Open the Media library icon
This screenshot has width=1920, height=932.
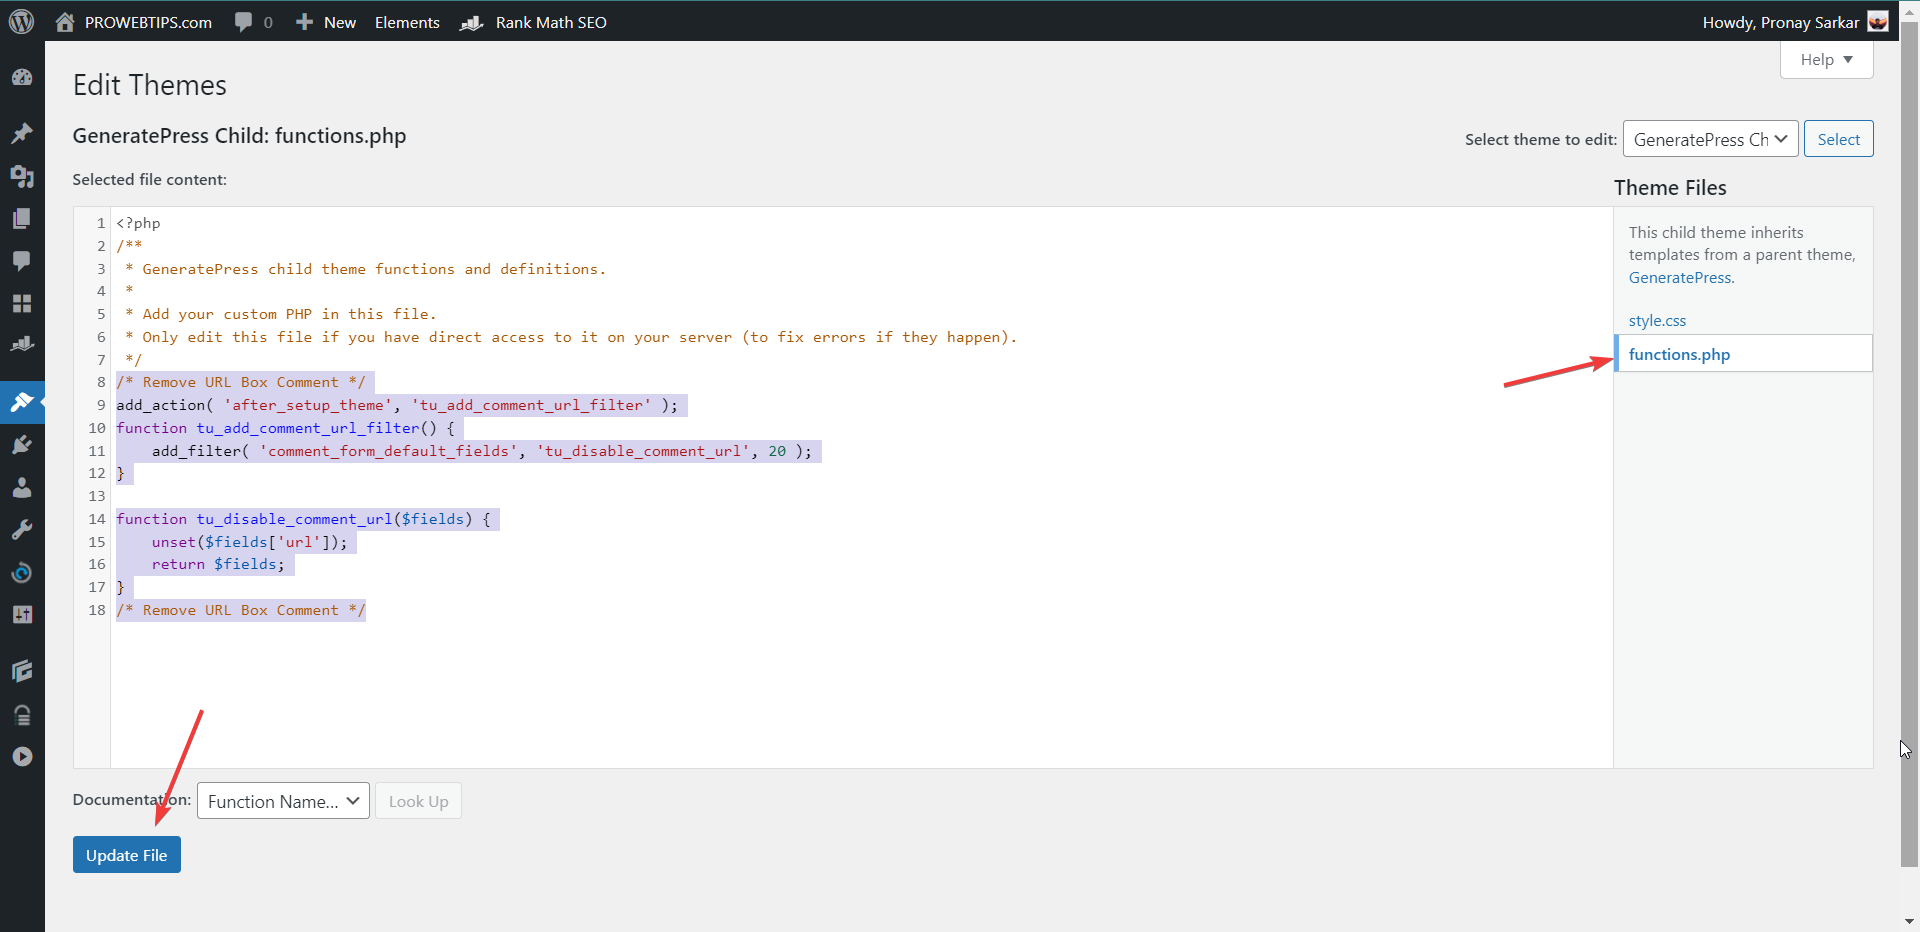pos(22,177)
